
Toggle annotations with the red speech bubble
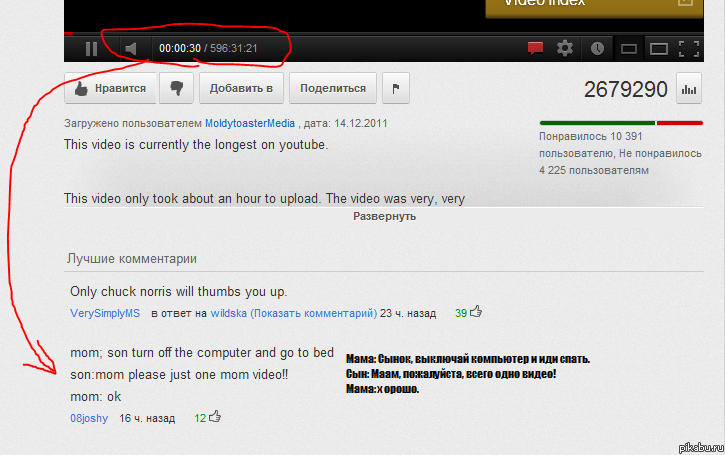pyautogui.click(x=535, y=48)
